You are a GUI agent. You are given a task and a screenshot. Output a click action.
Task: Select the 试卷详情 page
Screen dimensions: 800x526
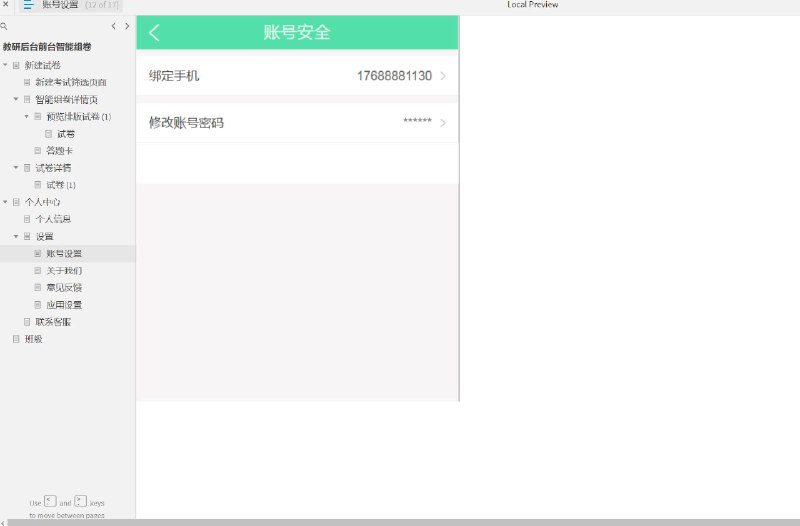pyautogui.click(x=53, y=168)
